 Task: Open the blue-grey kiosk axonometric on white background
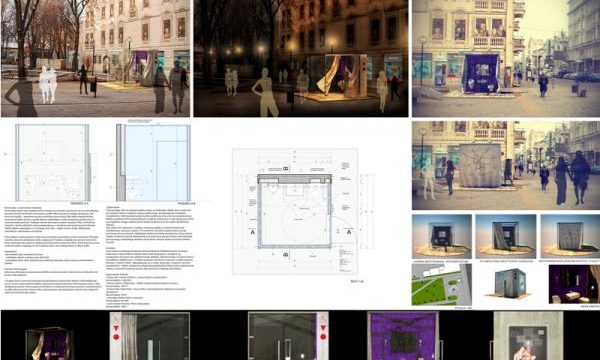pos(509,283)
